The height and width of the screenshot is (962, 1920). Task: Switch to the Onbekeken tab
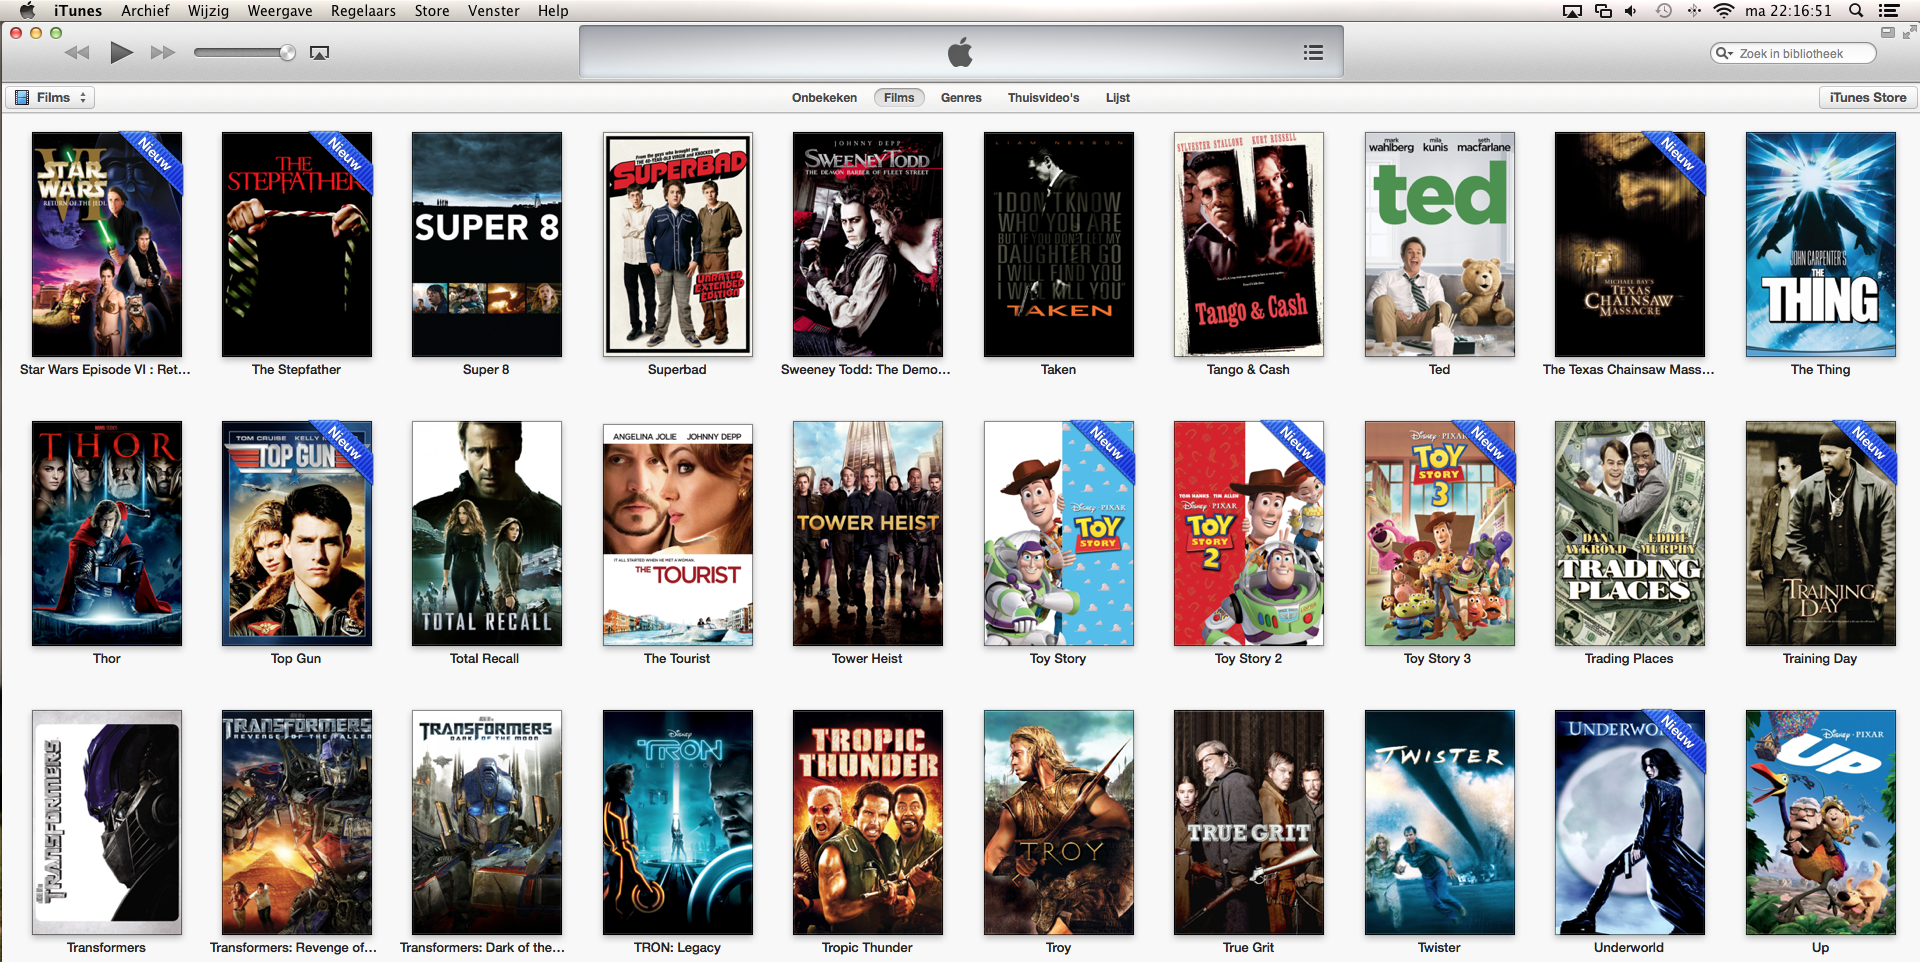[x=824, y=98]
